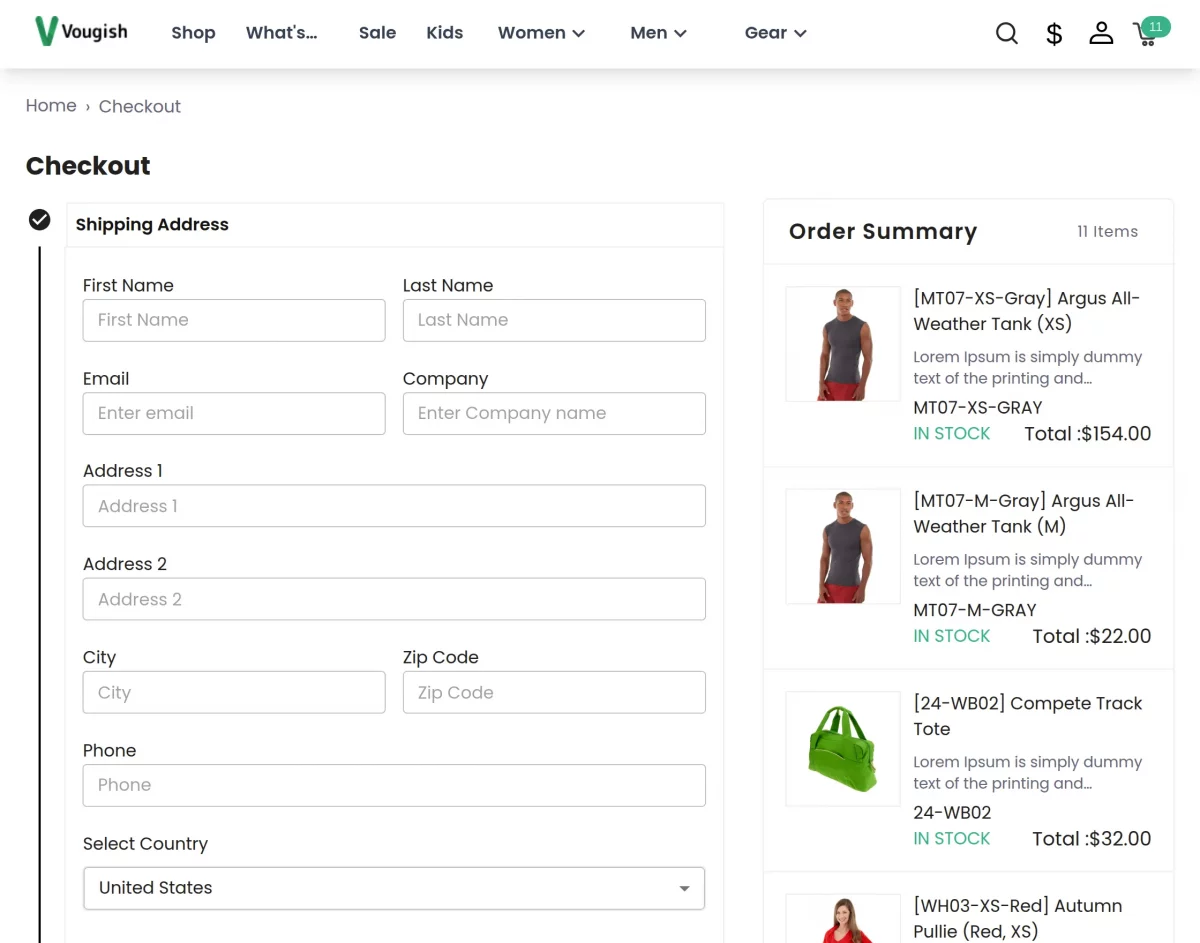The image size is (1200, 943).
Task: Focus the First Name input field
Action: pos(234,320)
